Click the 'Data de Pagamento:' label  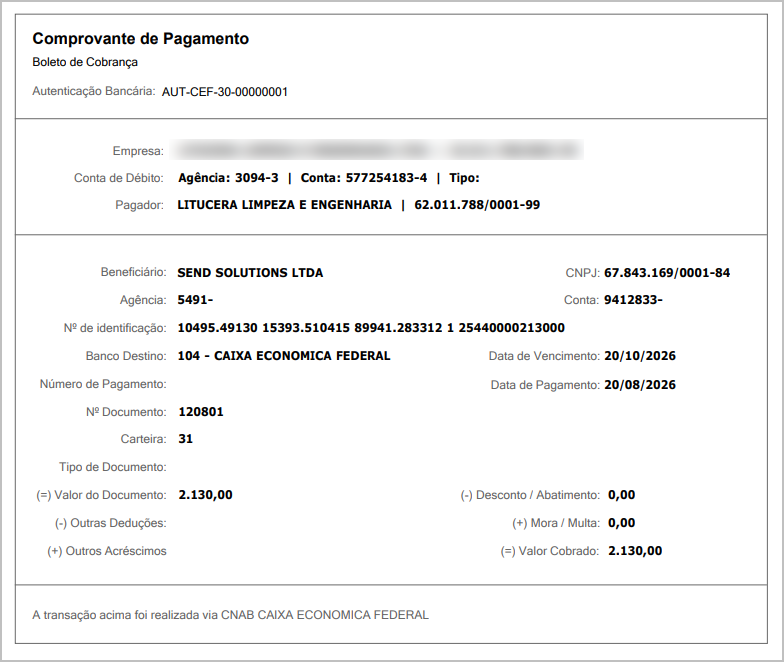pos(545,385)
